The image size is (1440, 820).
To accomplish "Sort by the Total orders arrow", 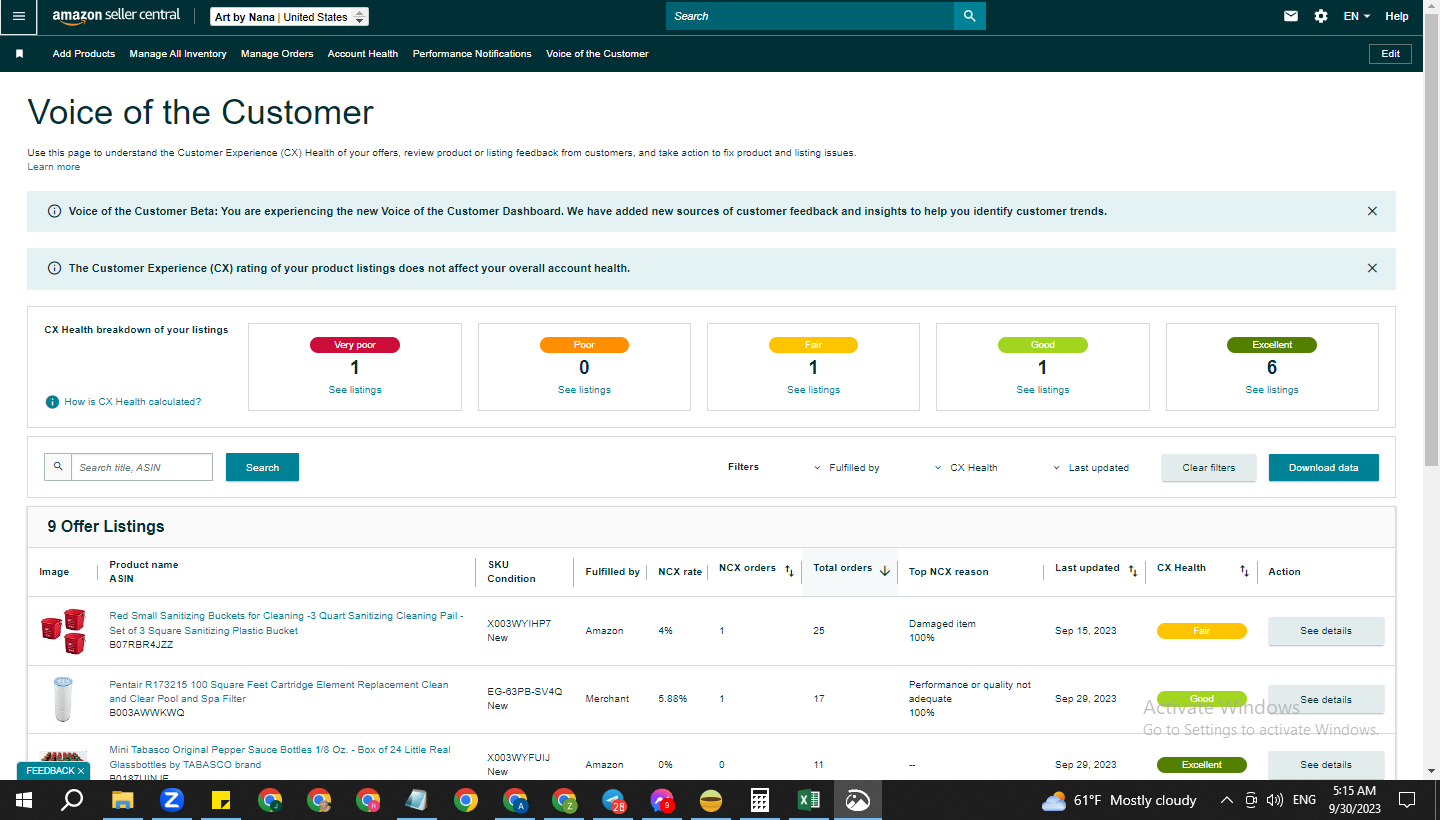I will tap(884, 570).
